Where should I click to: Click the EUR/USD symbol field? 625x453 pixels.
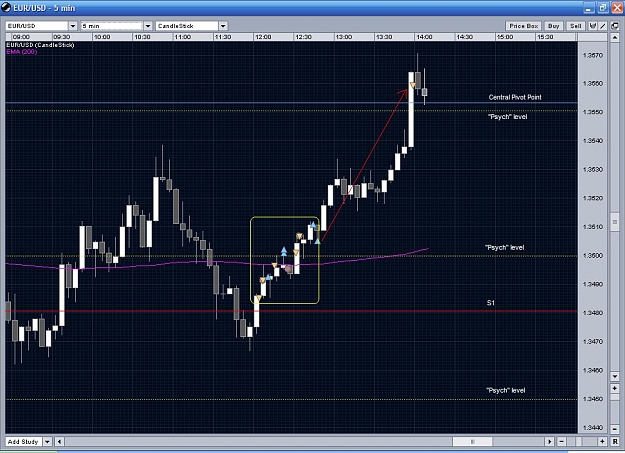click(37, 26)
